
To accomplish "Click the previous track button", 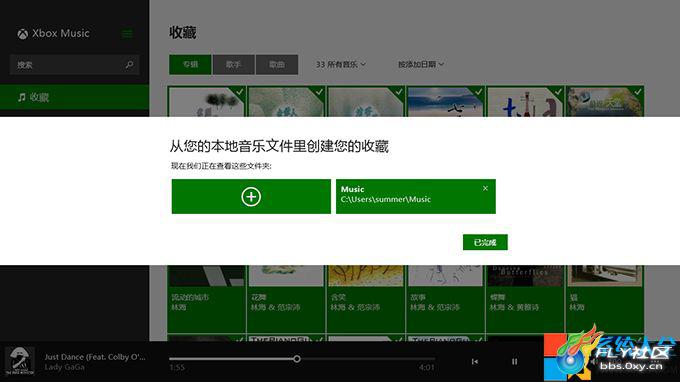I will (x=475, y=362).
